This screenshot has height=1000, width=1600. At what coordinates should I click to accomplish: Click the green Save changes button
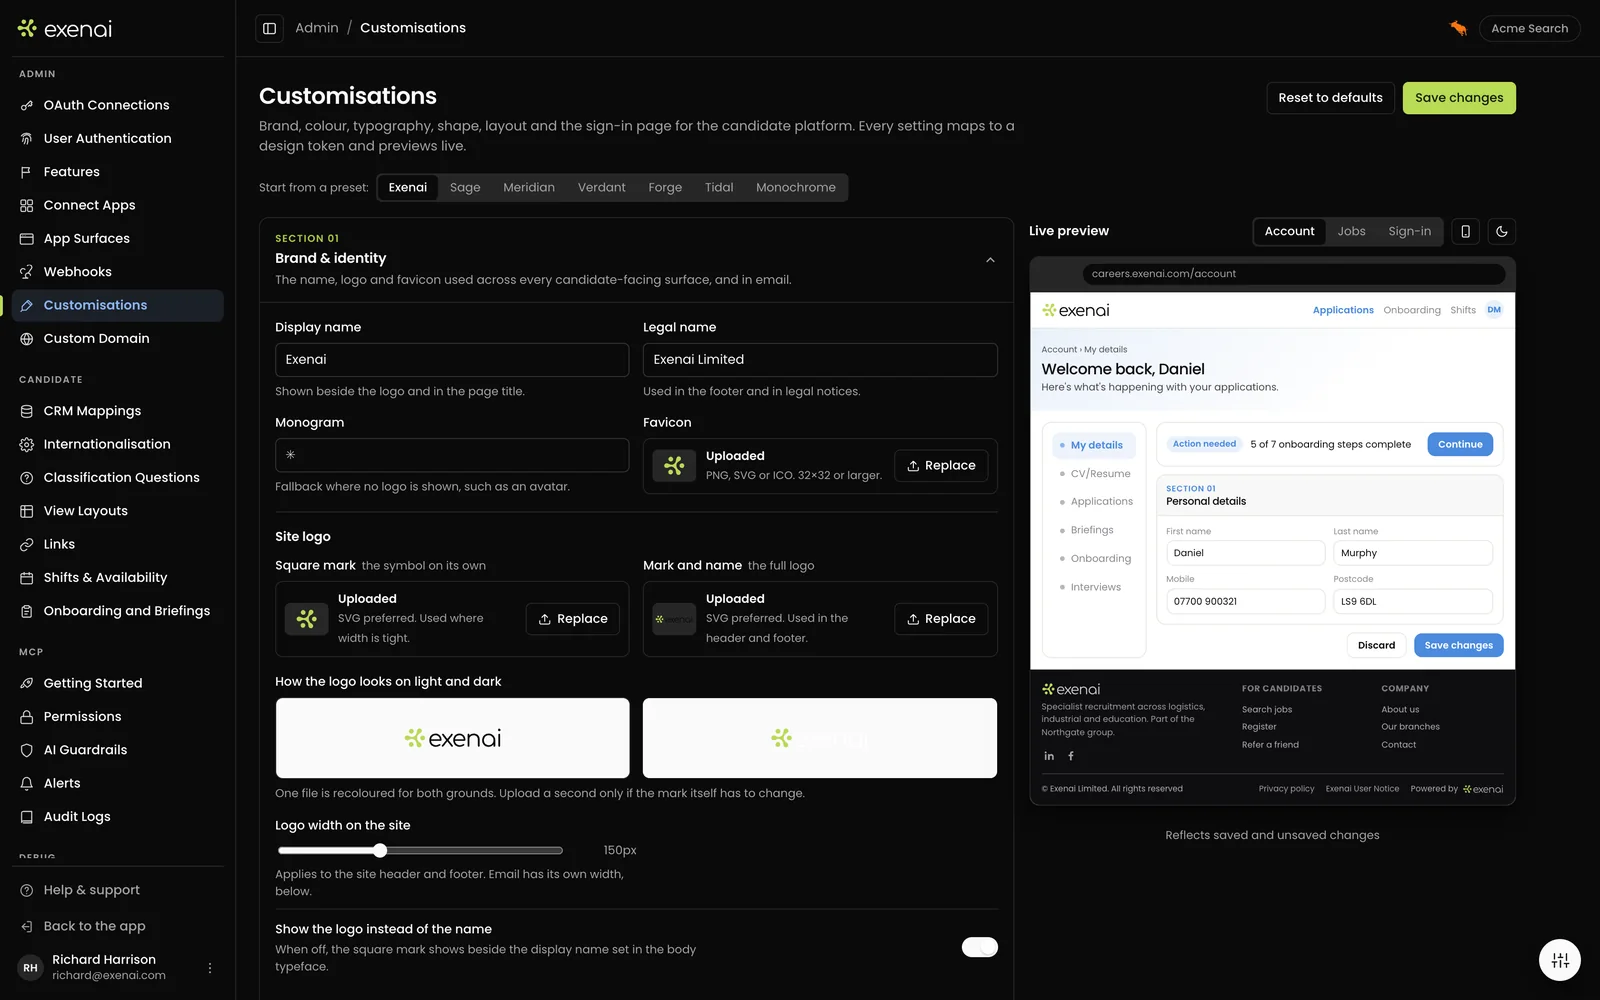coord(1459,98)
